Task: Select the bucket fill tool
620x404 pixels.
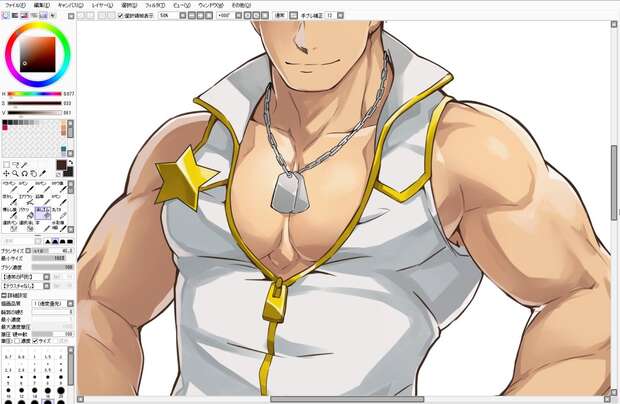Action: [26, 213]
